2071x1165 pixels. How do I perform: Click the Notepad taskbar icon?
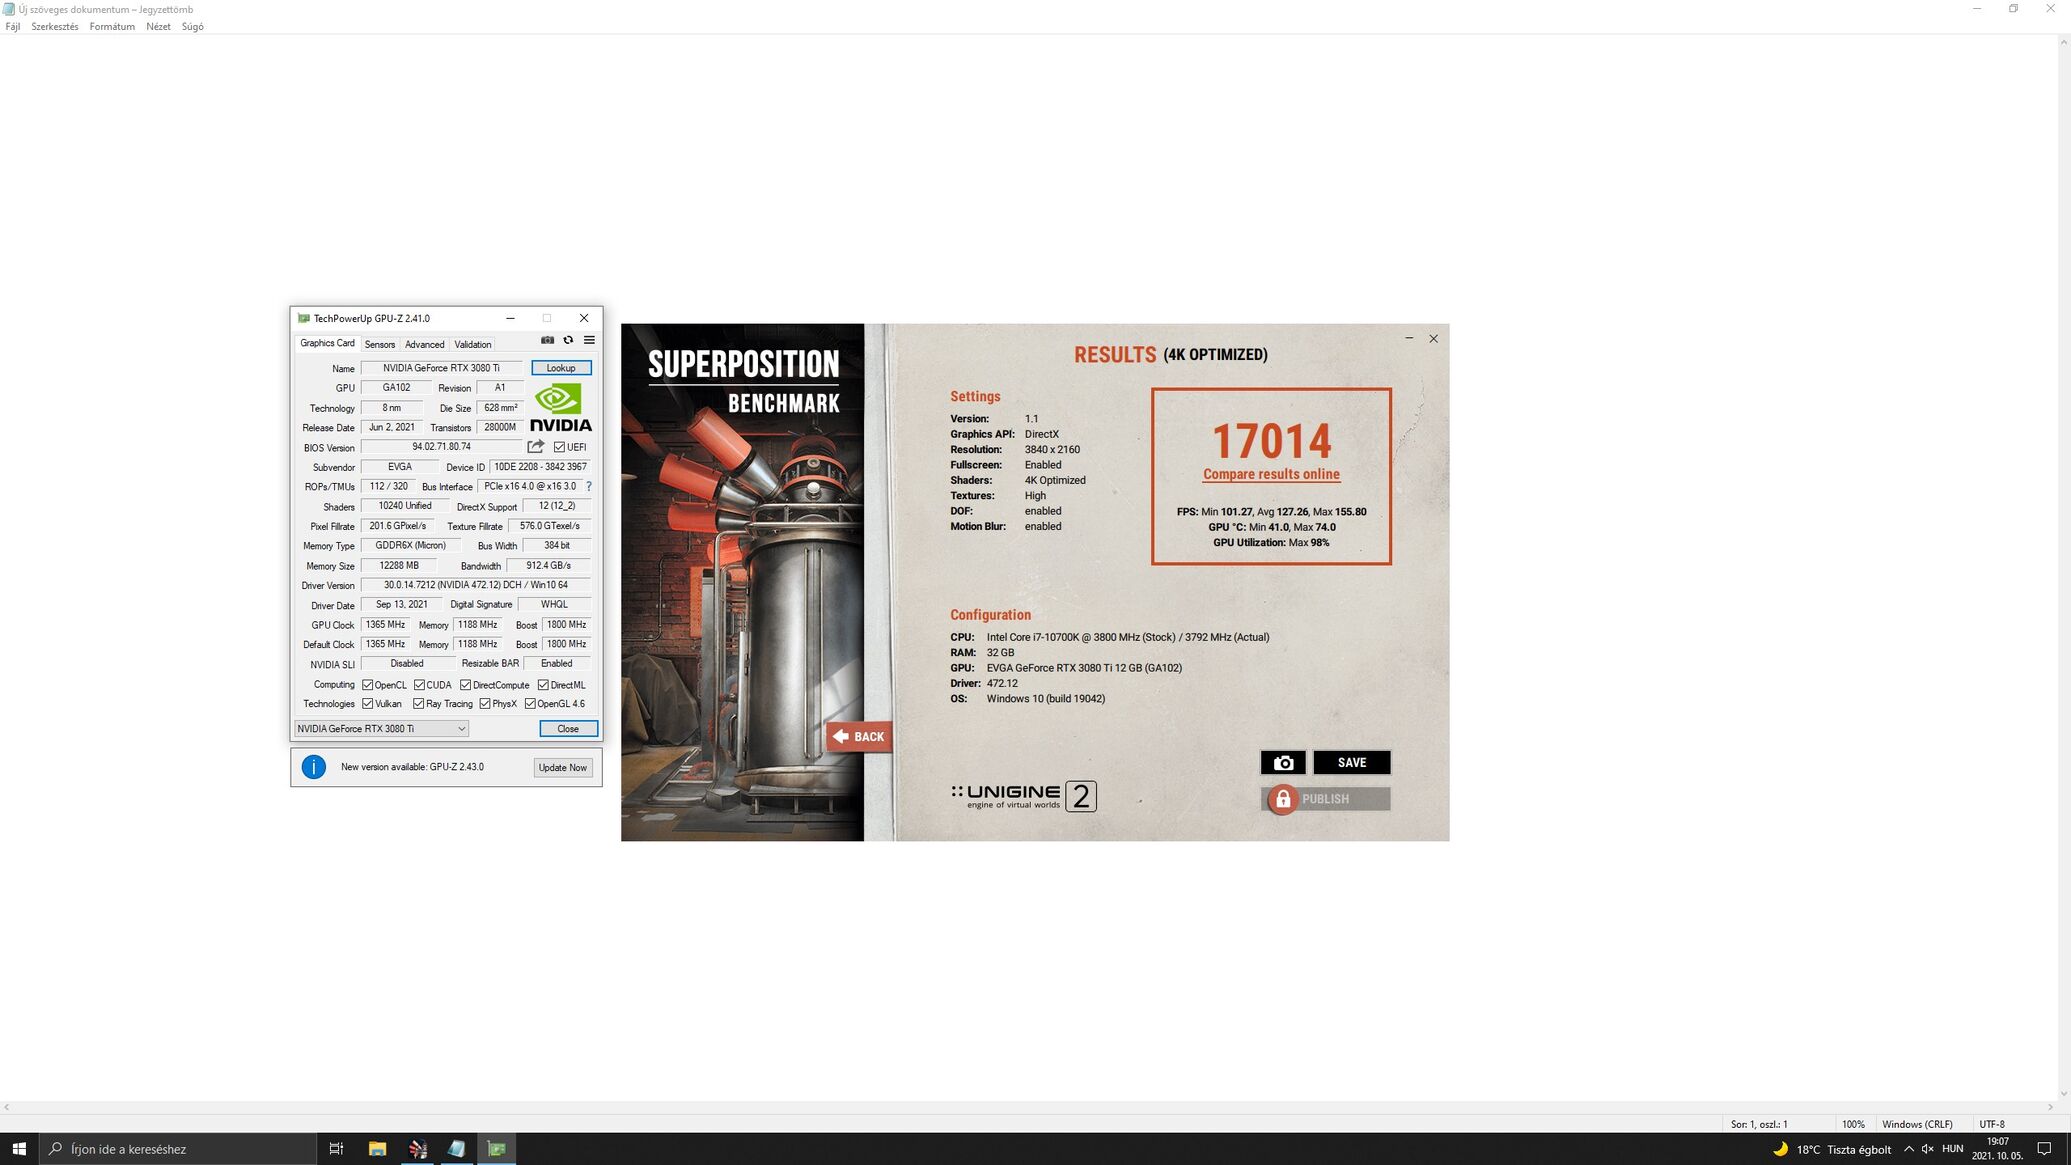457,1149
